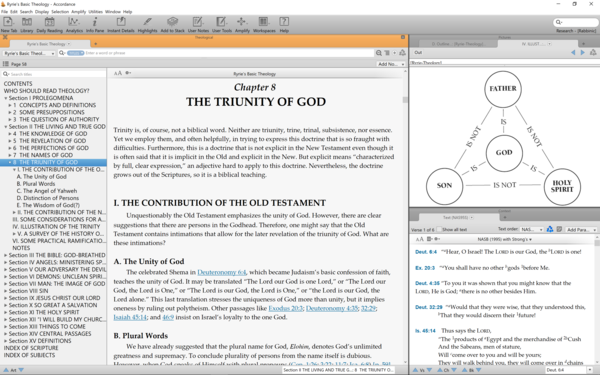Open the File menu
This screenshot has width=600, height=375.
5,12
